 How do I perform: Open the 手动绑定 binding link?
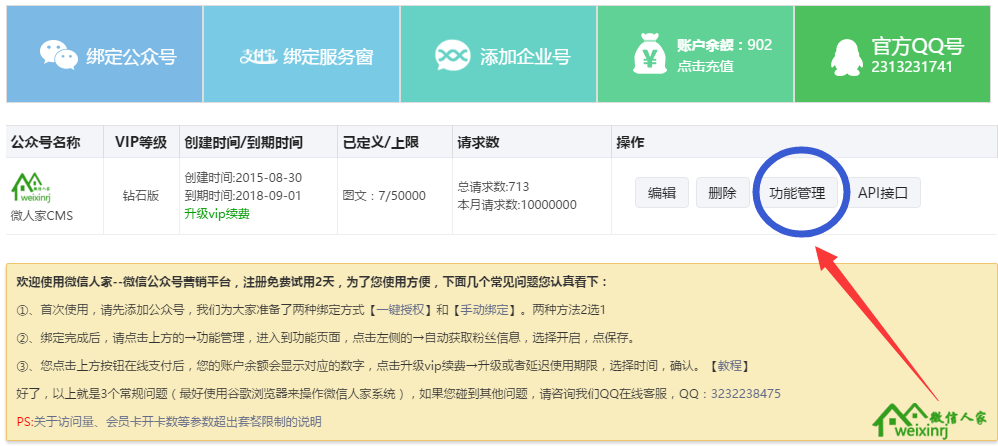tap(483, 310)
